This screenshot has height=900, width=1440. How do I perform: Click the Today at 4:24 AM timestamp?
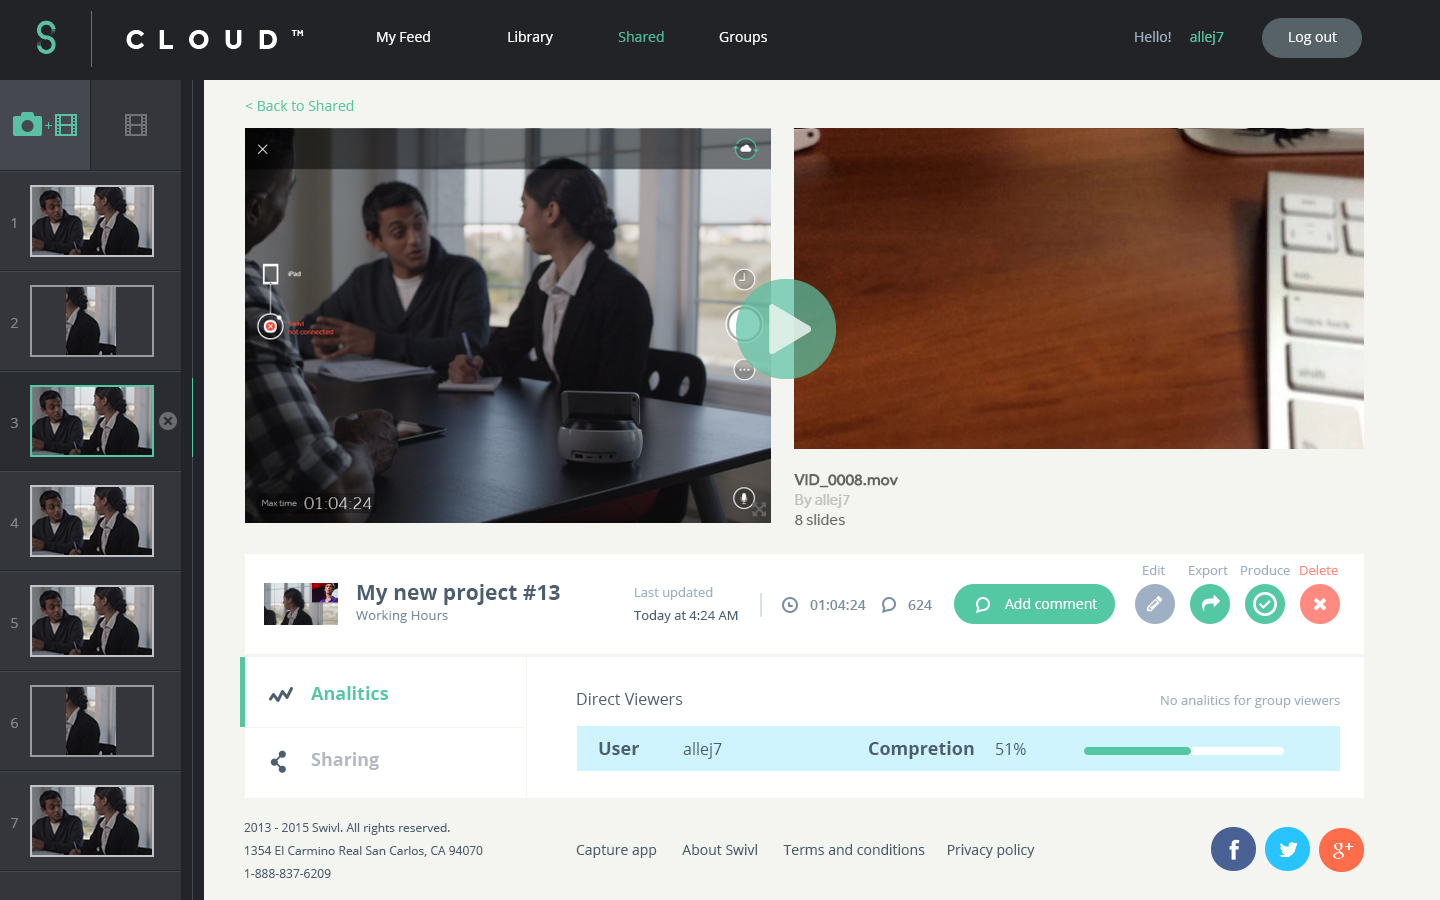pyautogui.click(x=686, y=616)
